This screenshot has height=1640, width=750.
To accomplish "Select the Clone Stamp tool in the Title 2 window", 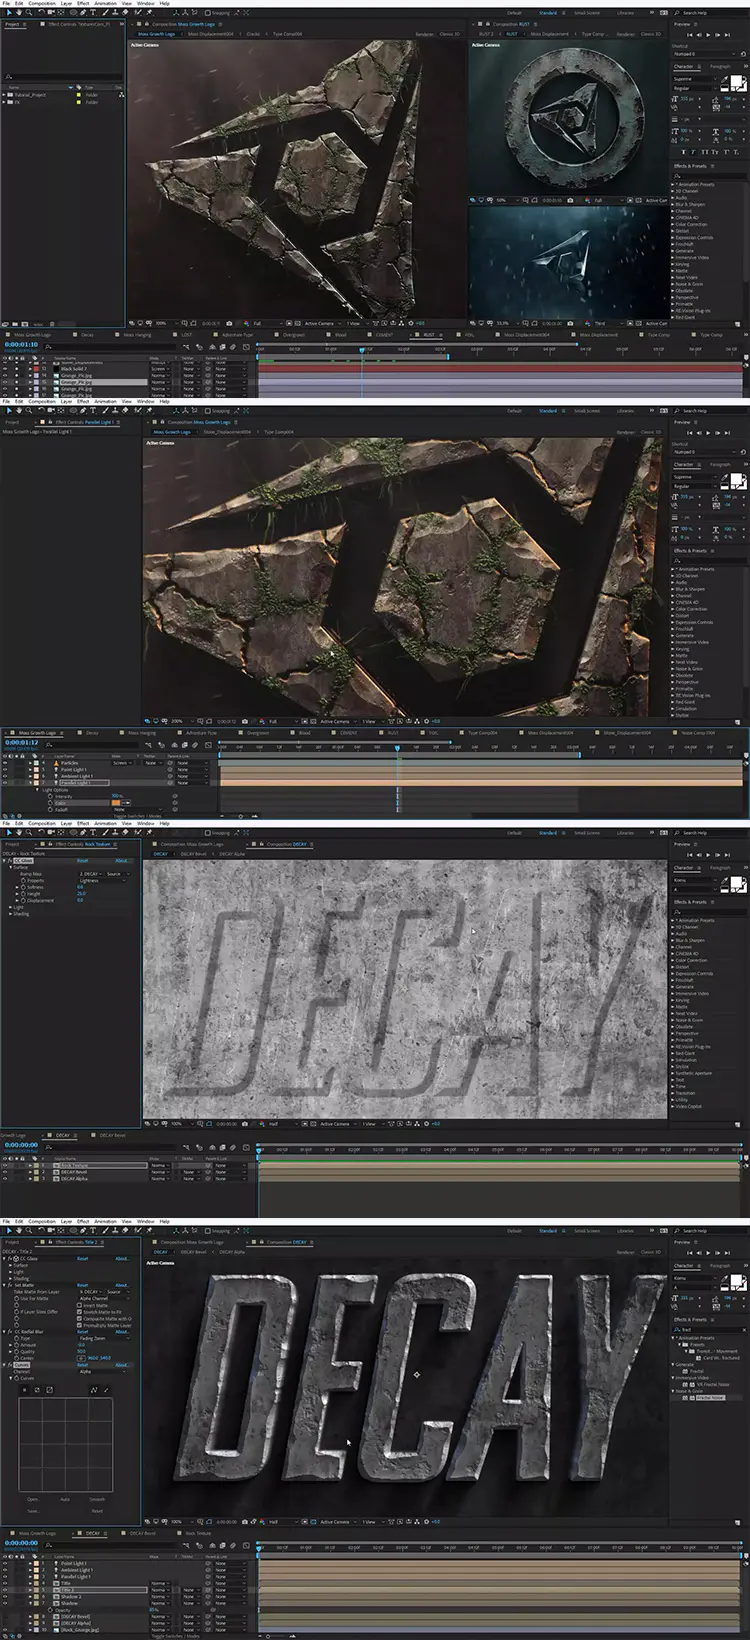I will tap(115, 1230).
